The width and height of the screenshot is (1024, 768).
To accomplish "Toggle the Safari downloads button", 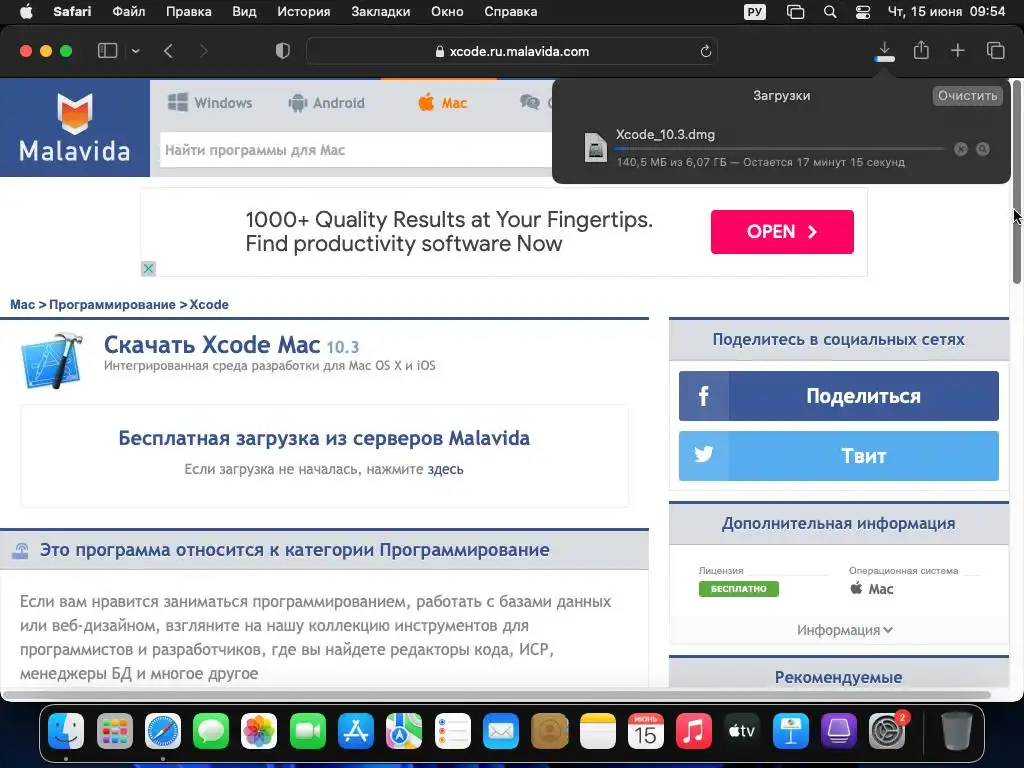I will (884, 51).
